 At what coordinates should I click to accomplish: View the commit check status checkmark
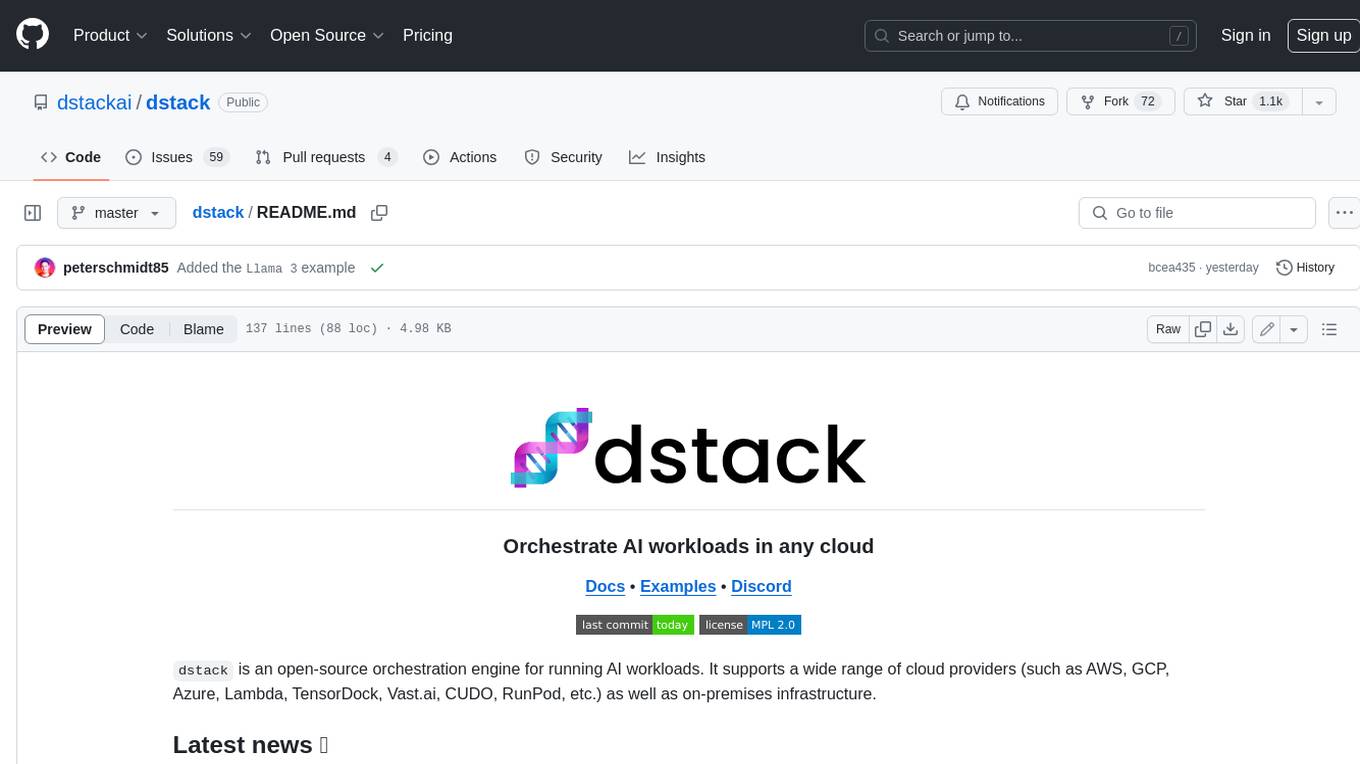click(377, 268)
